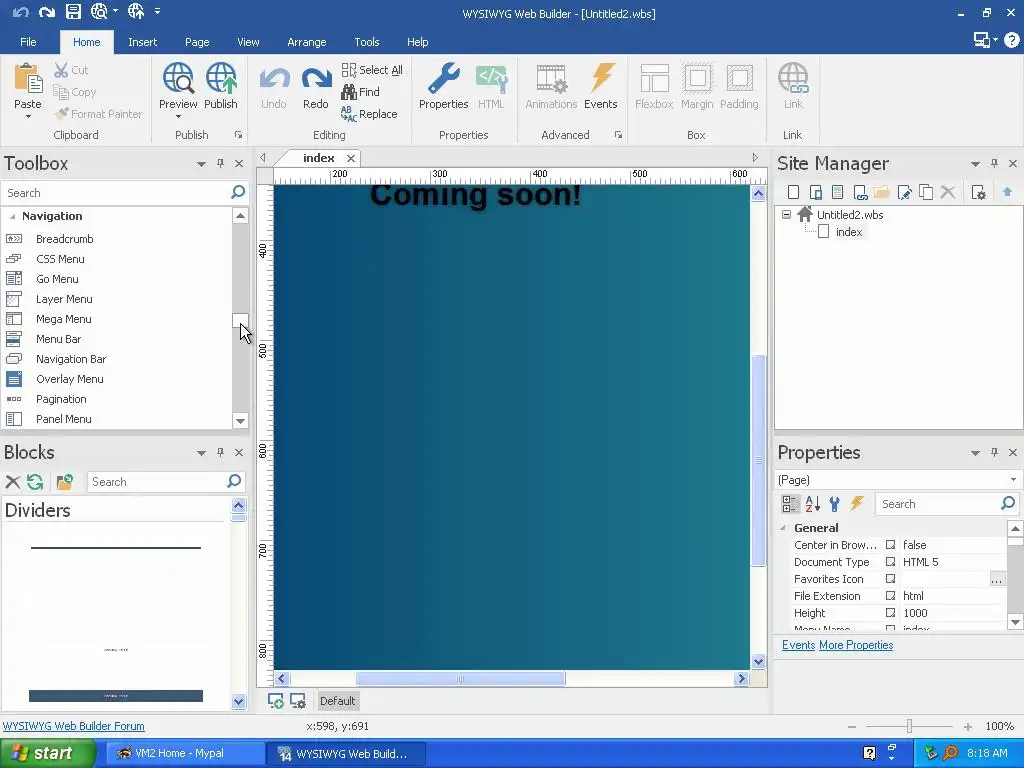Open the File menu

(x=28, y=42)
